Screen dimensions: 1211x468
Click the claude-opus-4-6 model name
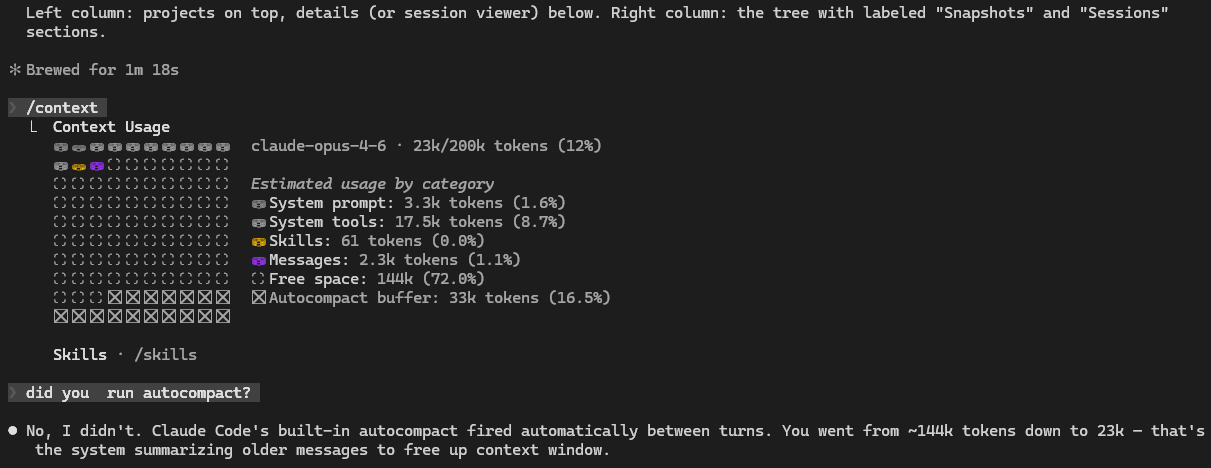[318, 146]
